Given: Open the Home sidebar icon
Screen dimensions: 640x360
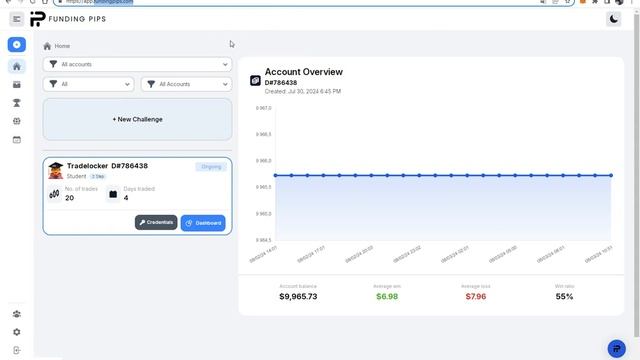Looking at the screenshot, I should (17, 66).
